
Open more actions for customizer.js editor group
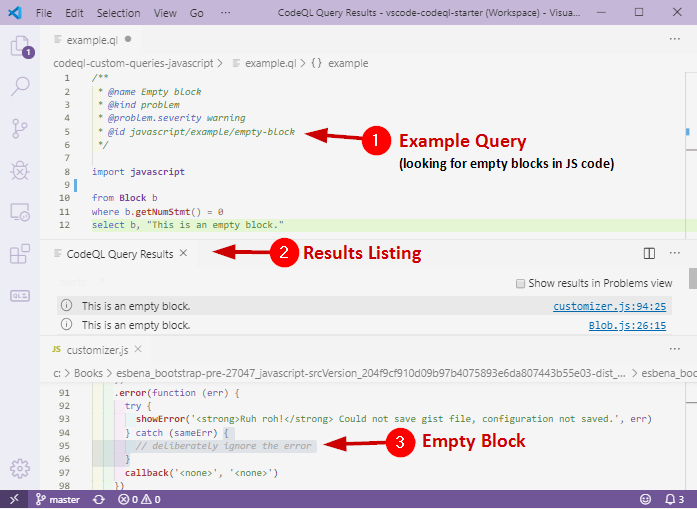point(675,349)
